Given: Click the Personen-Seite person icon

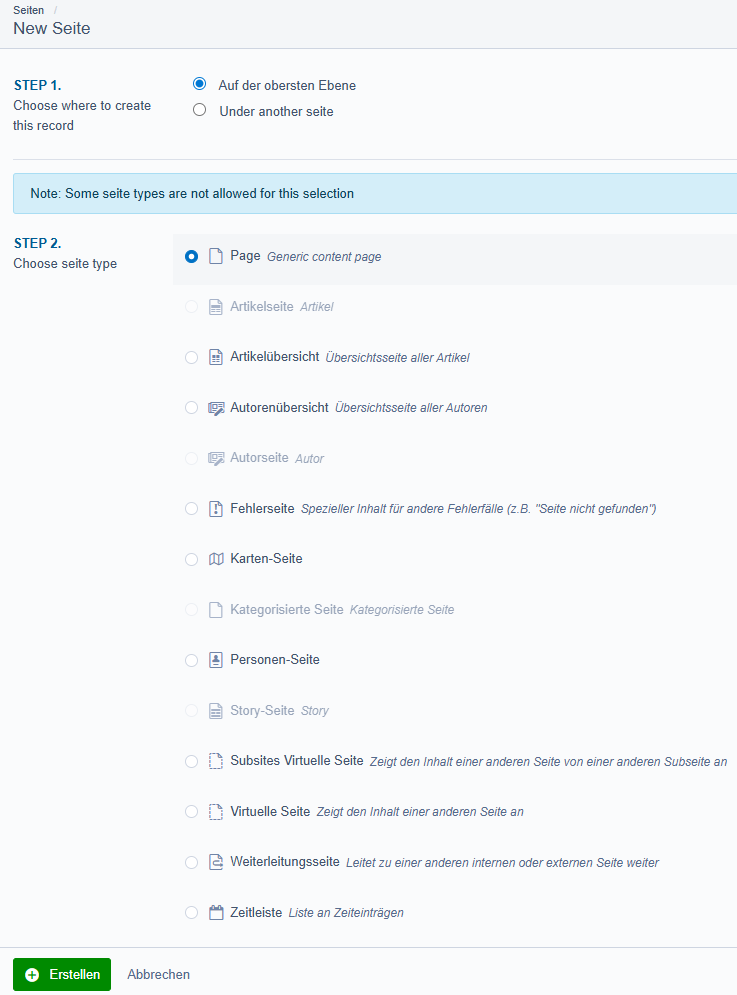Looking at the screenshot, I should pos(215,660).
